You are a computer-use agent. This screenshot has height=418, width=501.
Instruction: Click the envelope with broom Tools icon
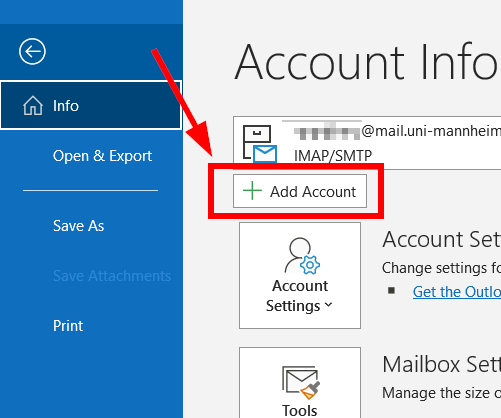(x=301, y=382)
